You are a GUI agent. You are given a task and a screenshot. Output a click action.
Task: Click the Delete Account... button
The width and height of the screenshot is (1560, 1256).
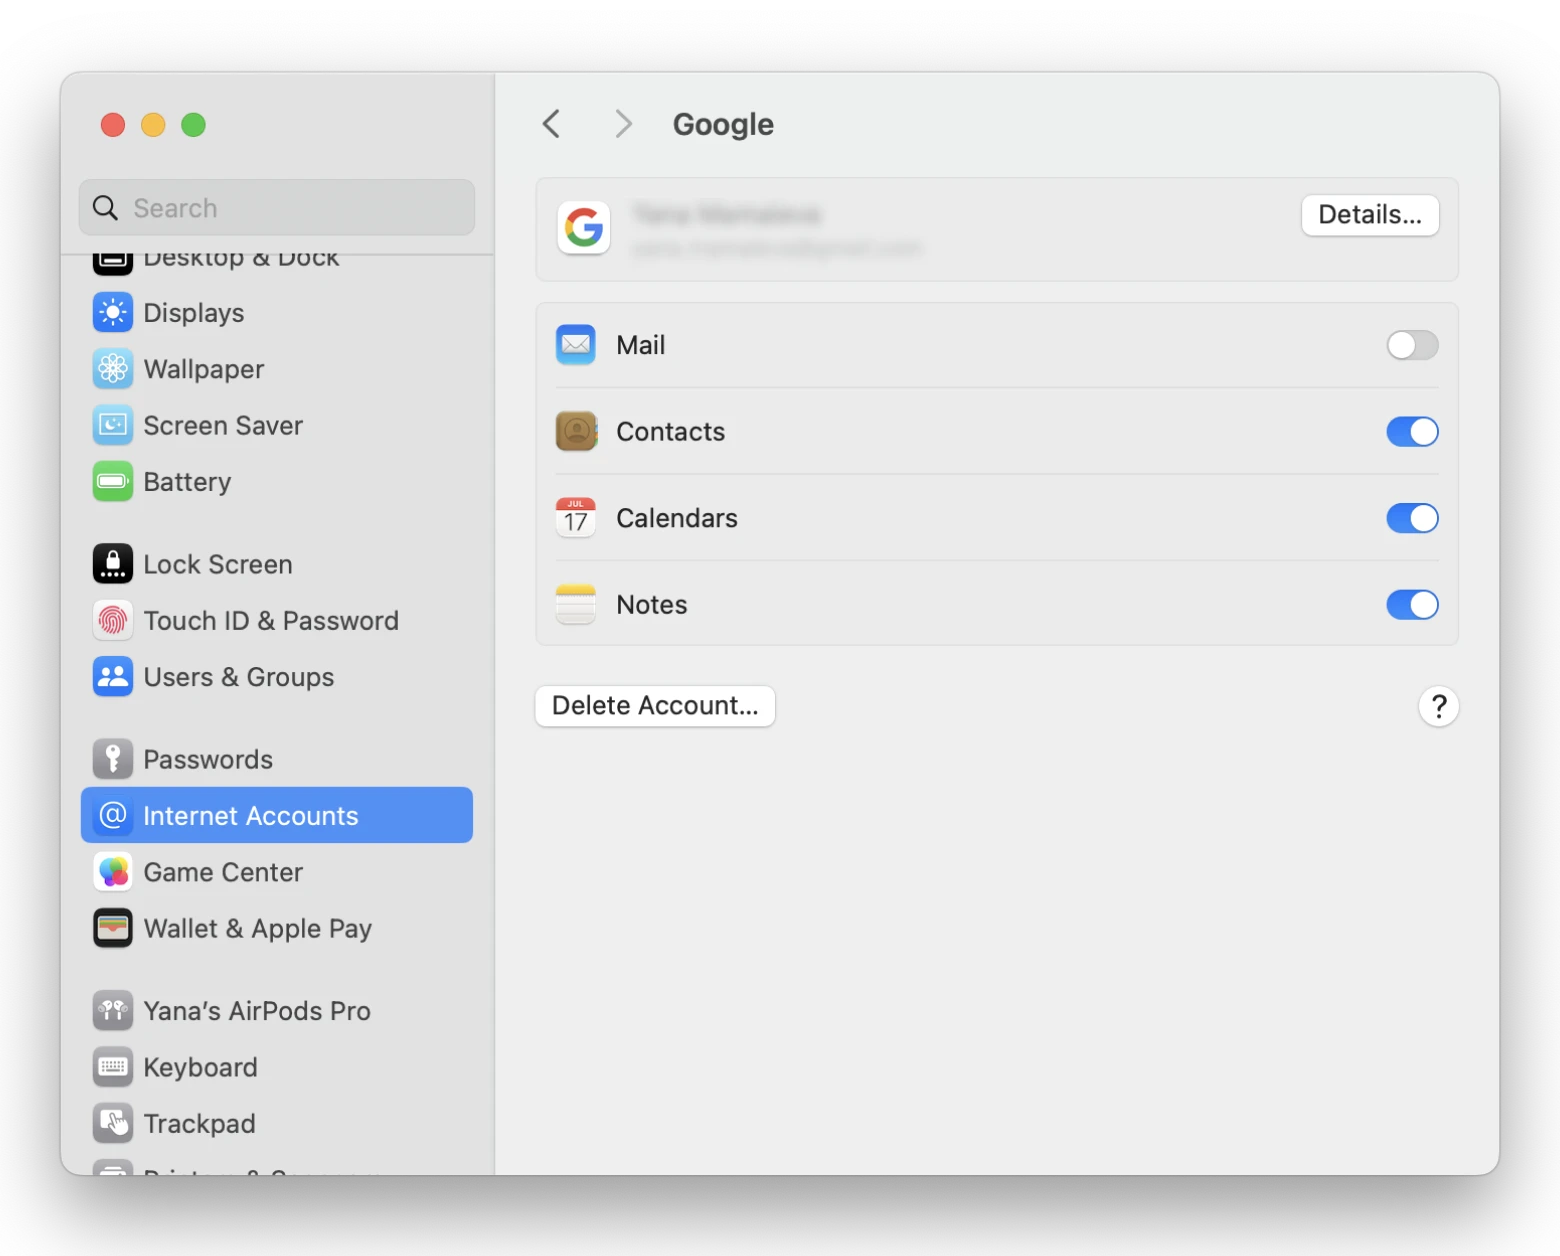point(655,706)
